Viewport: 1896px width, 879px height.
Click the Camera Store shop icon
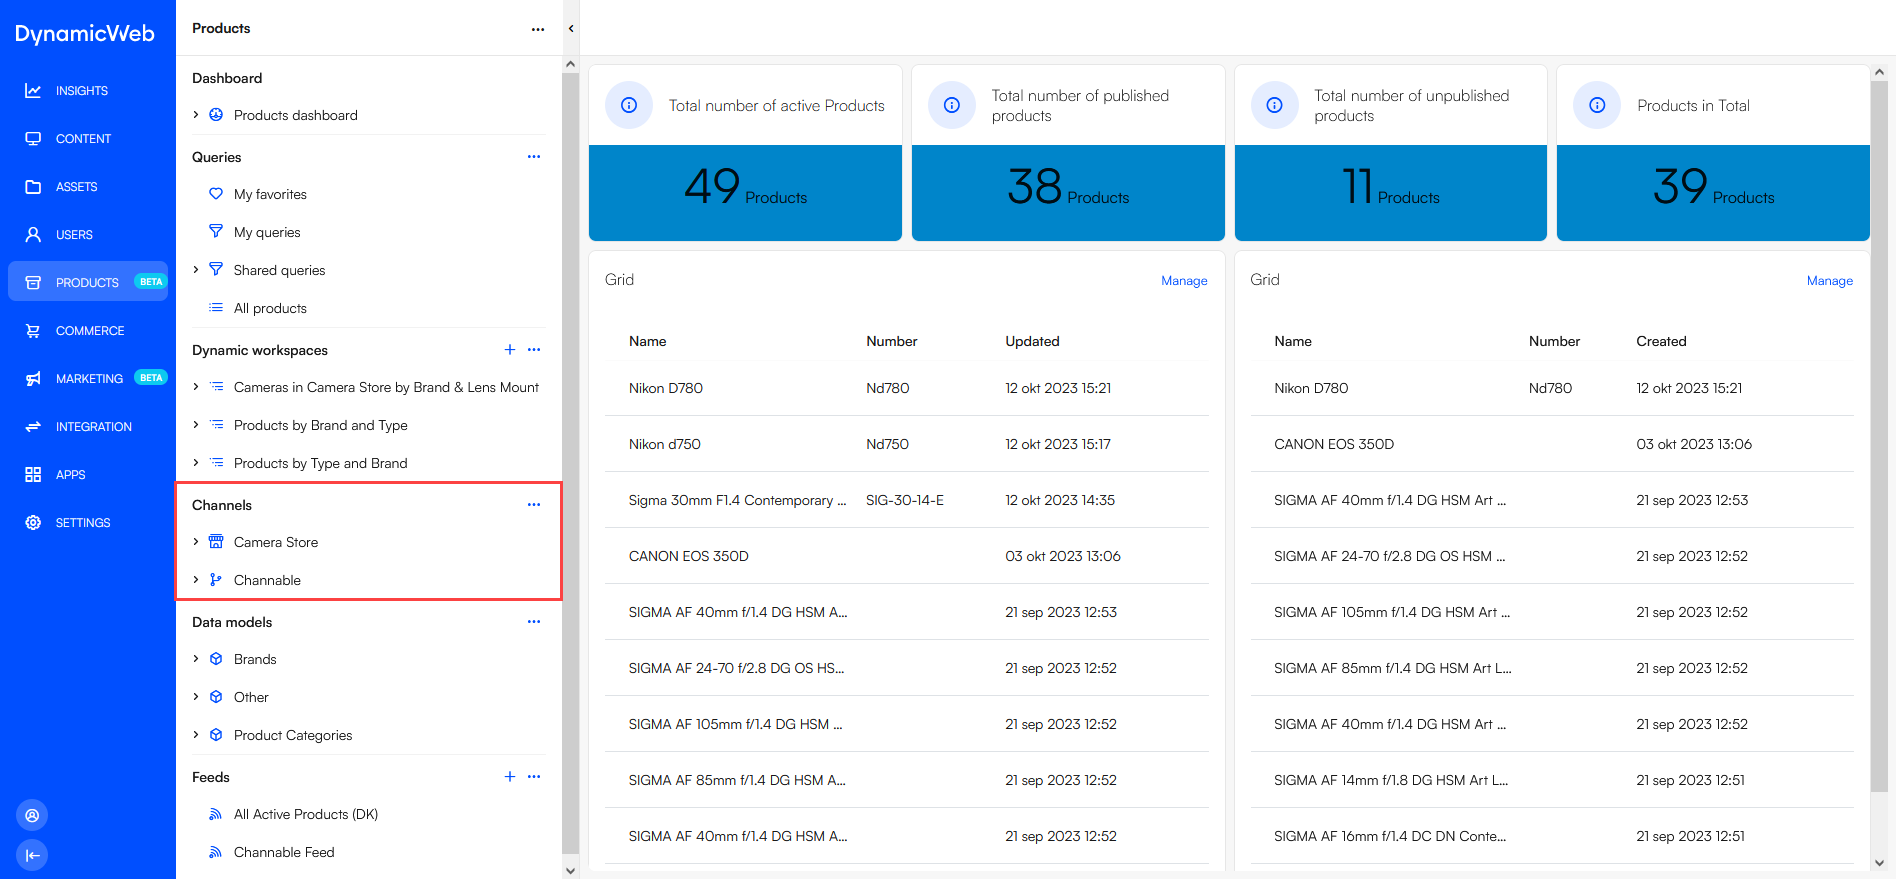[216, 542]
